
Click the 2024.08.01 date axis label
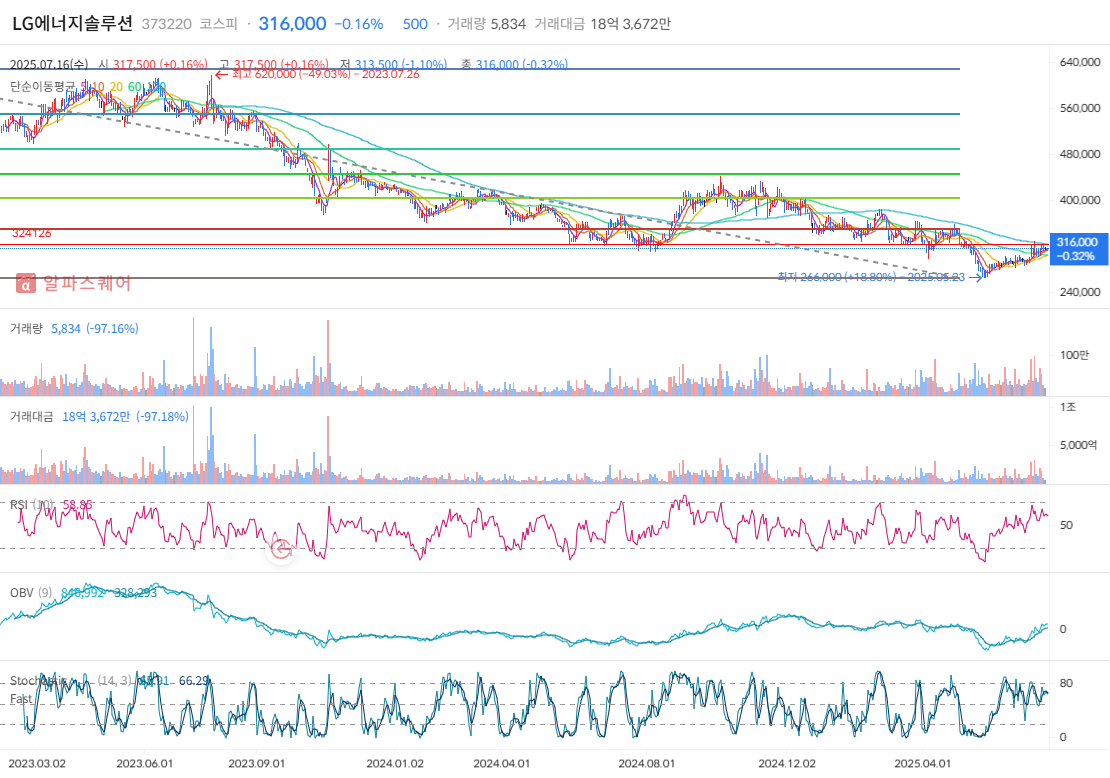pos(646,764)
